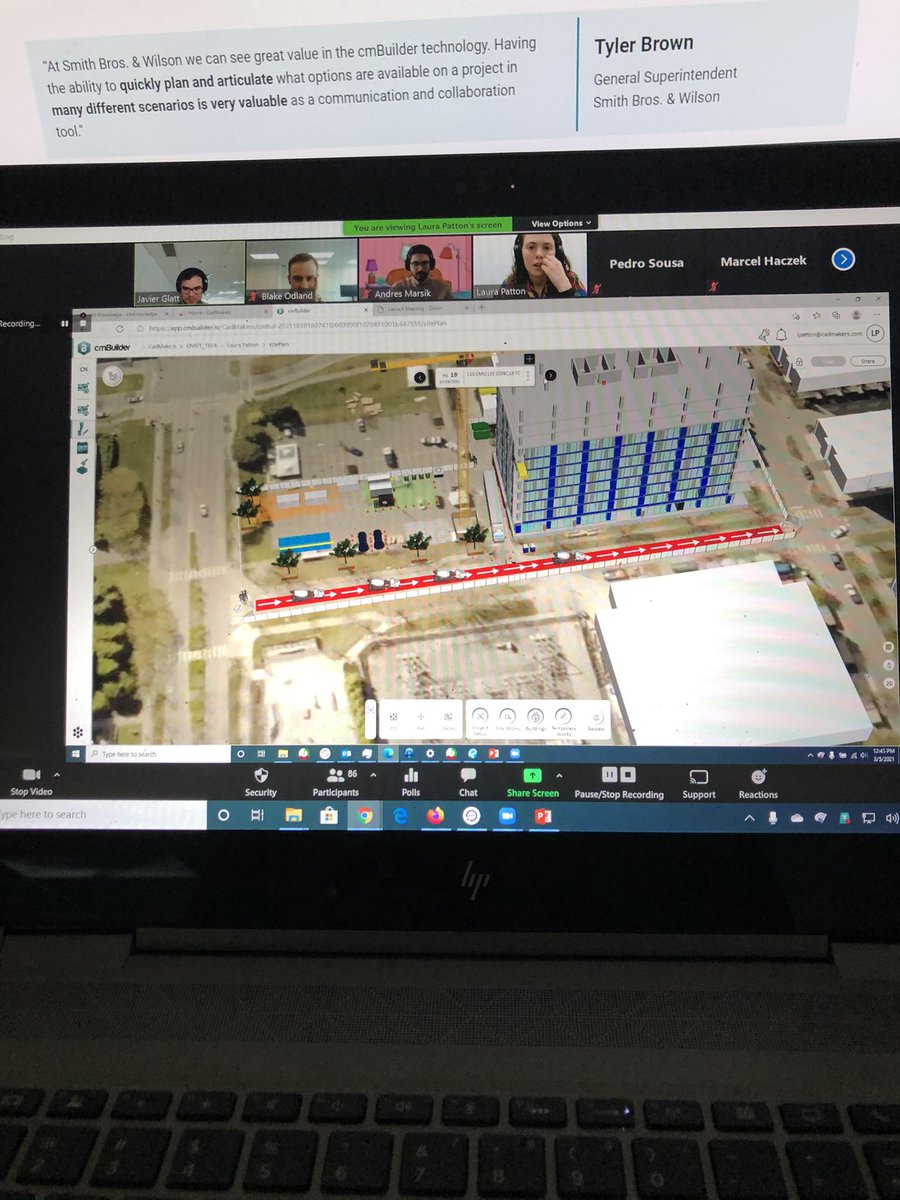Expand the arrow next to Participants
The width and height of the screenshot is (900, 1200).
point(373,774)
